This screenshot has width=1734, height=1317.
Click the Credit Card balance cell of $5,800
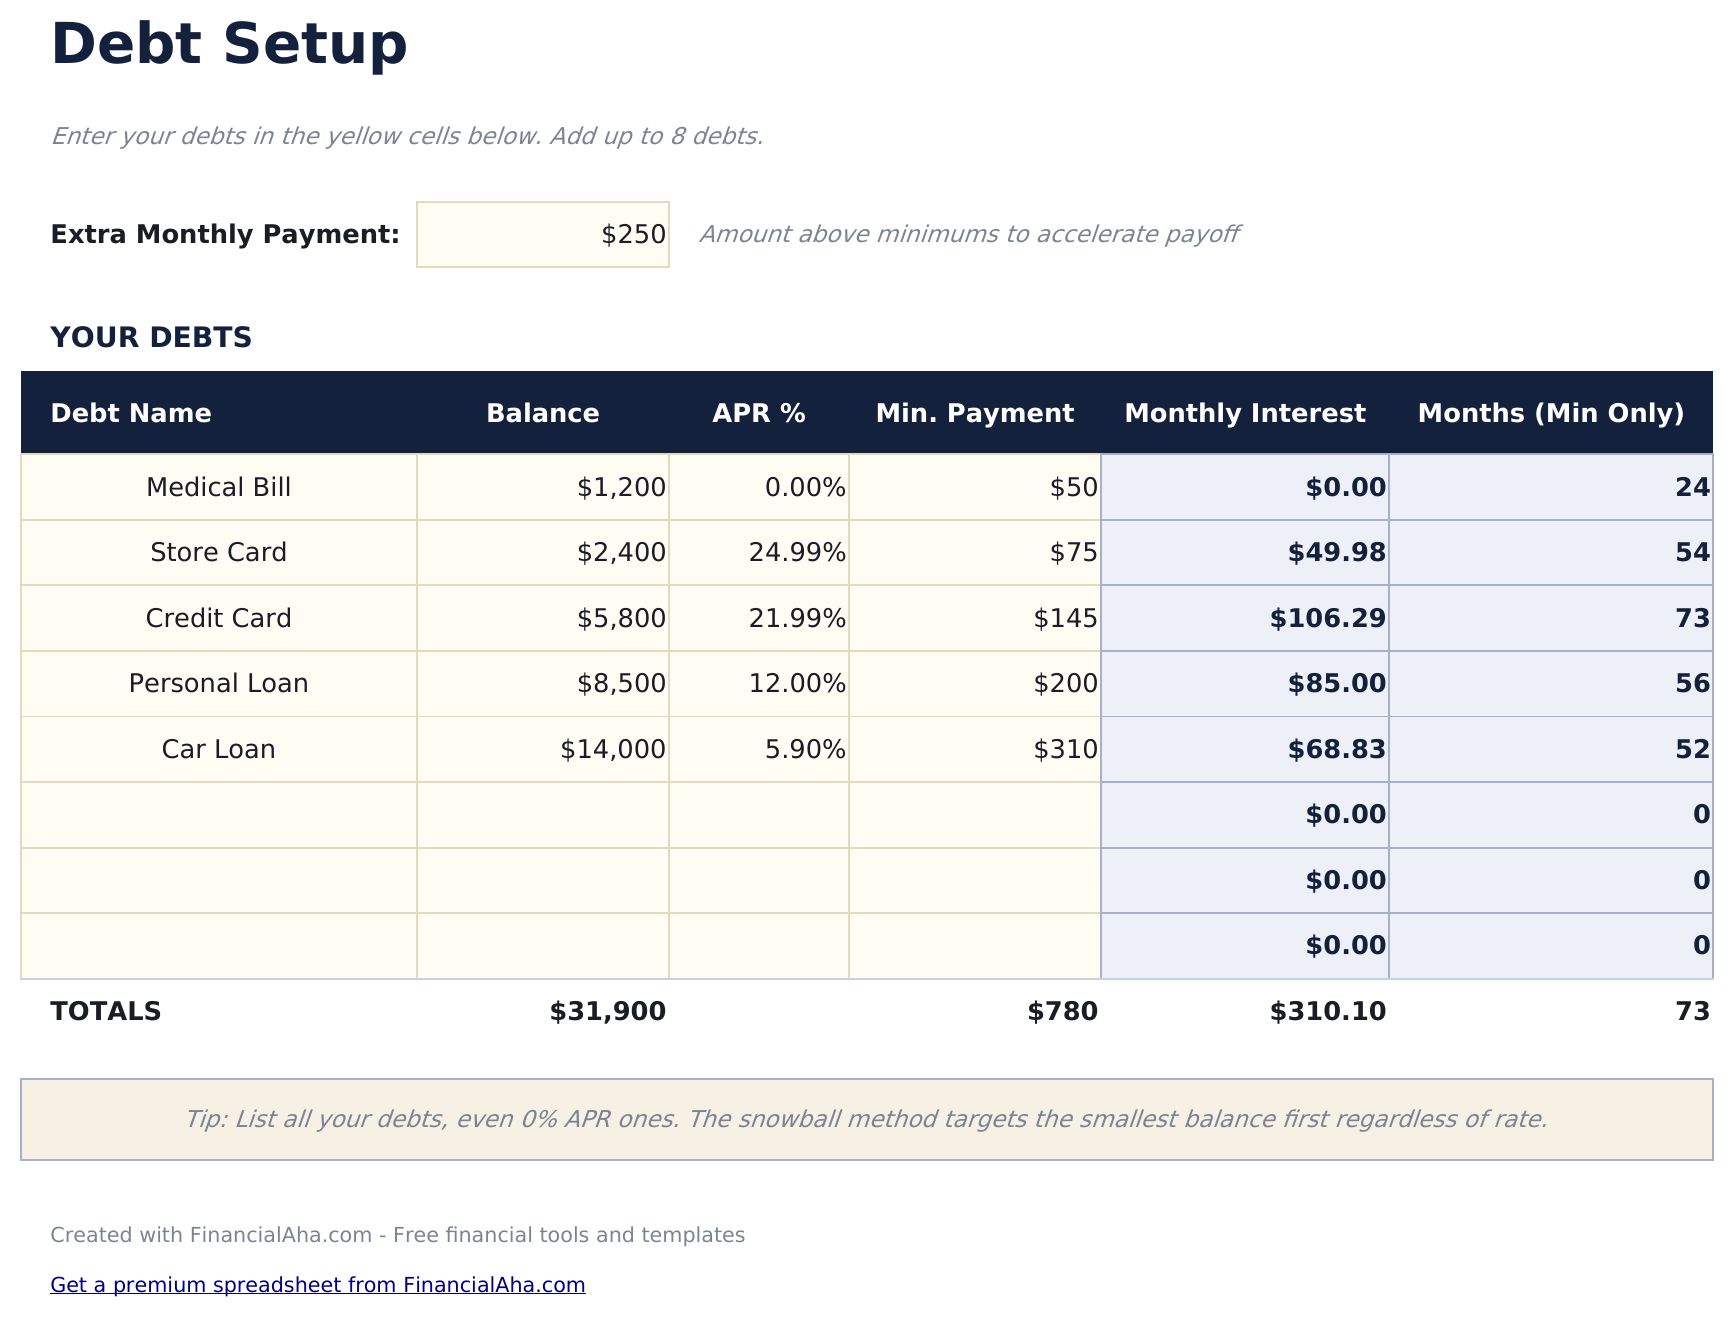click(x=543, y=618)
